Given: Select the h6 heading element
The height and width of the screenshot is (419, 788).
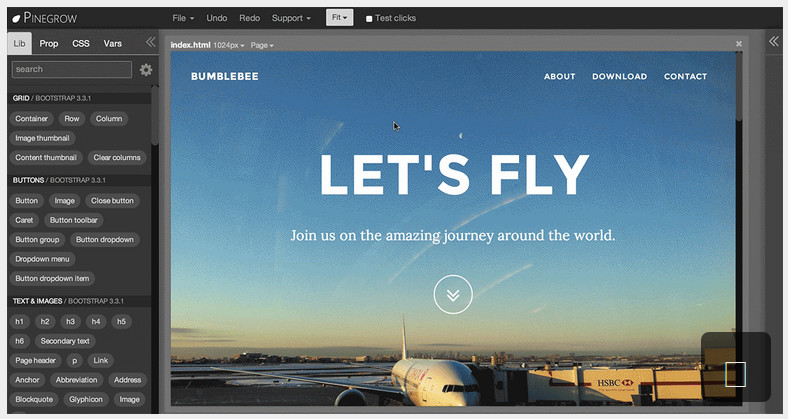Looking at the screenshot, I should [19, 341].
